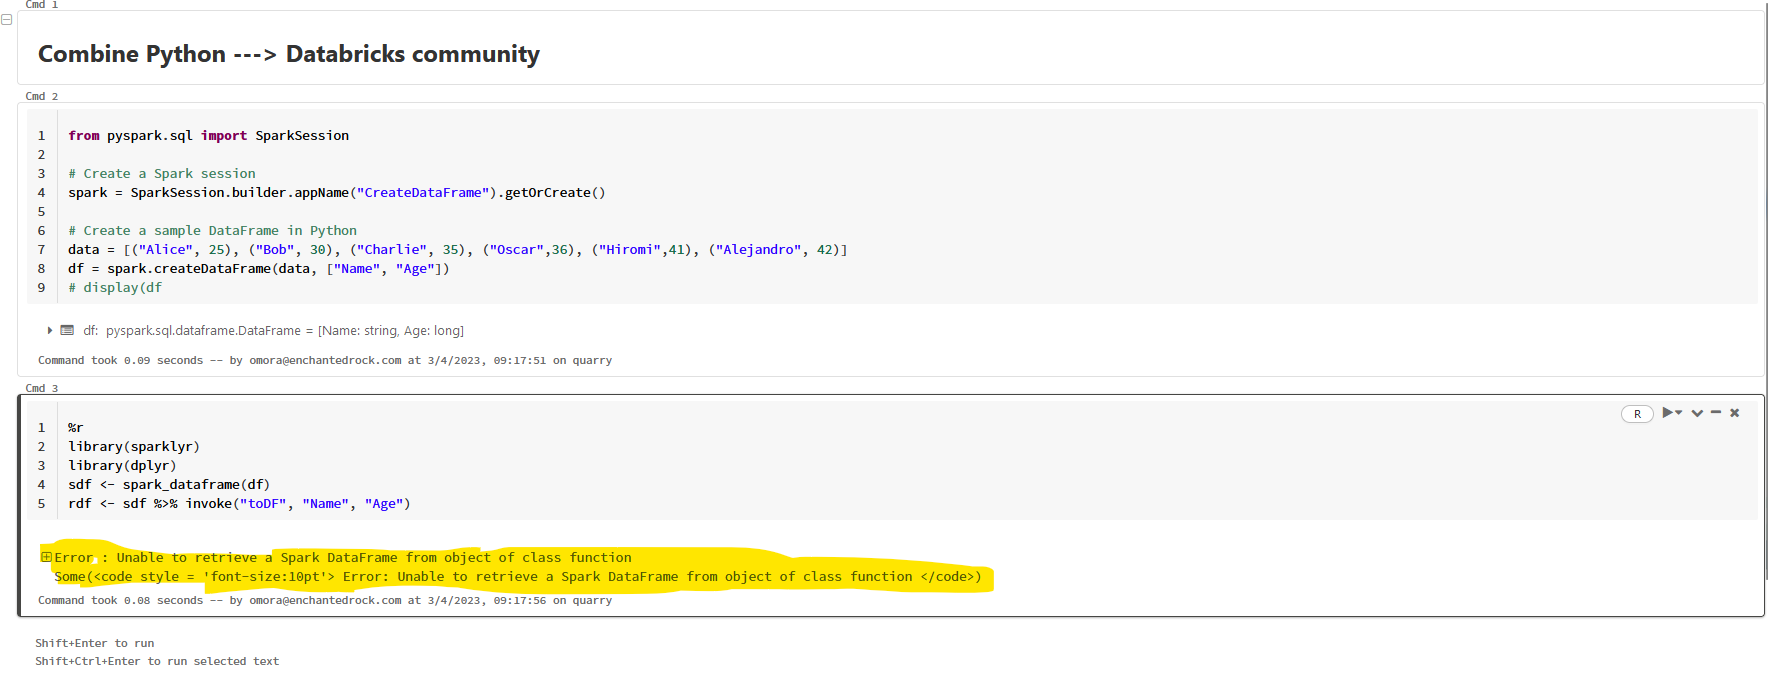Open the cell actions chevron menu

tap(1697, 413)
